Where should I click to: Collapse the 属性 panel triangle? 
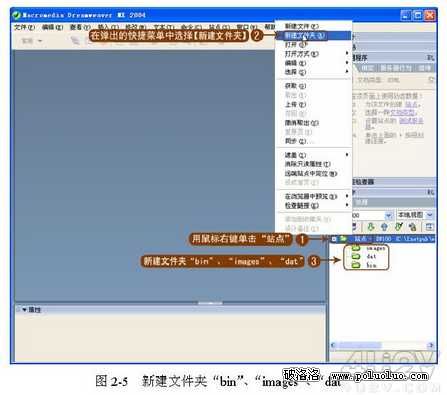(x=24, y=310)
